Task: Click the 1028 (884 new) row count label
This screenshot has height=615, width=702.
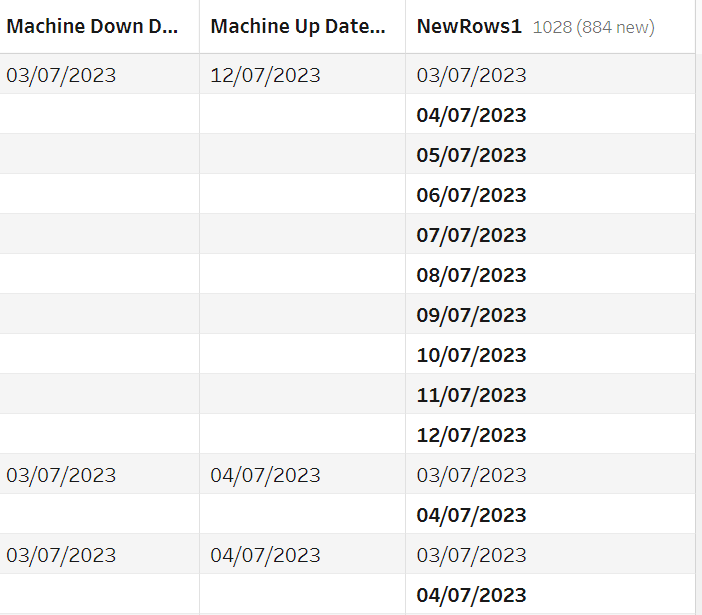Action: [x=593, y=28]
